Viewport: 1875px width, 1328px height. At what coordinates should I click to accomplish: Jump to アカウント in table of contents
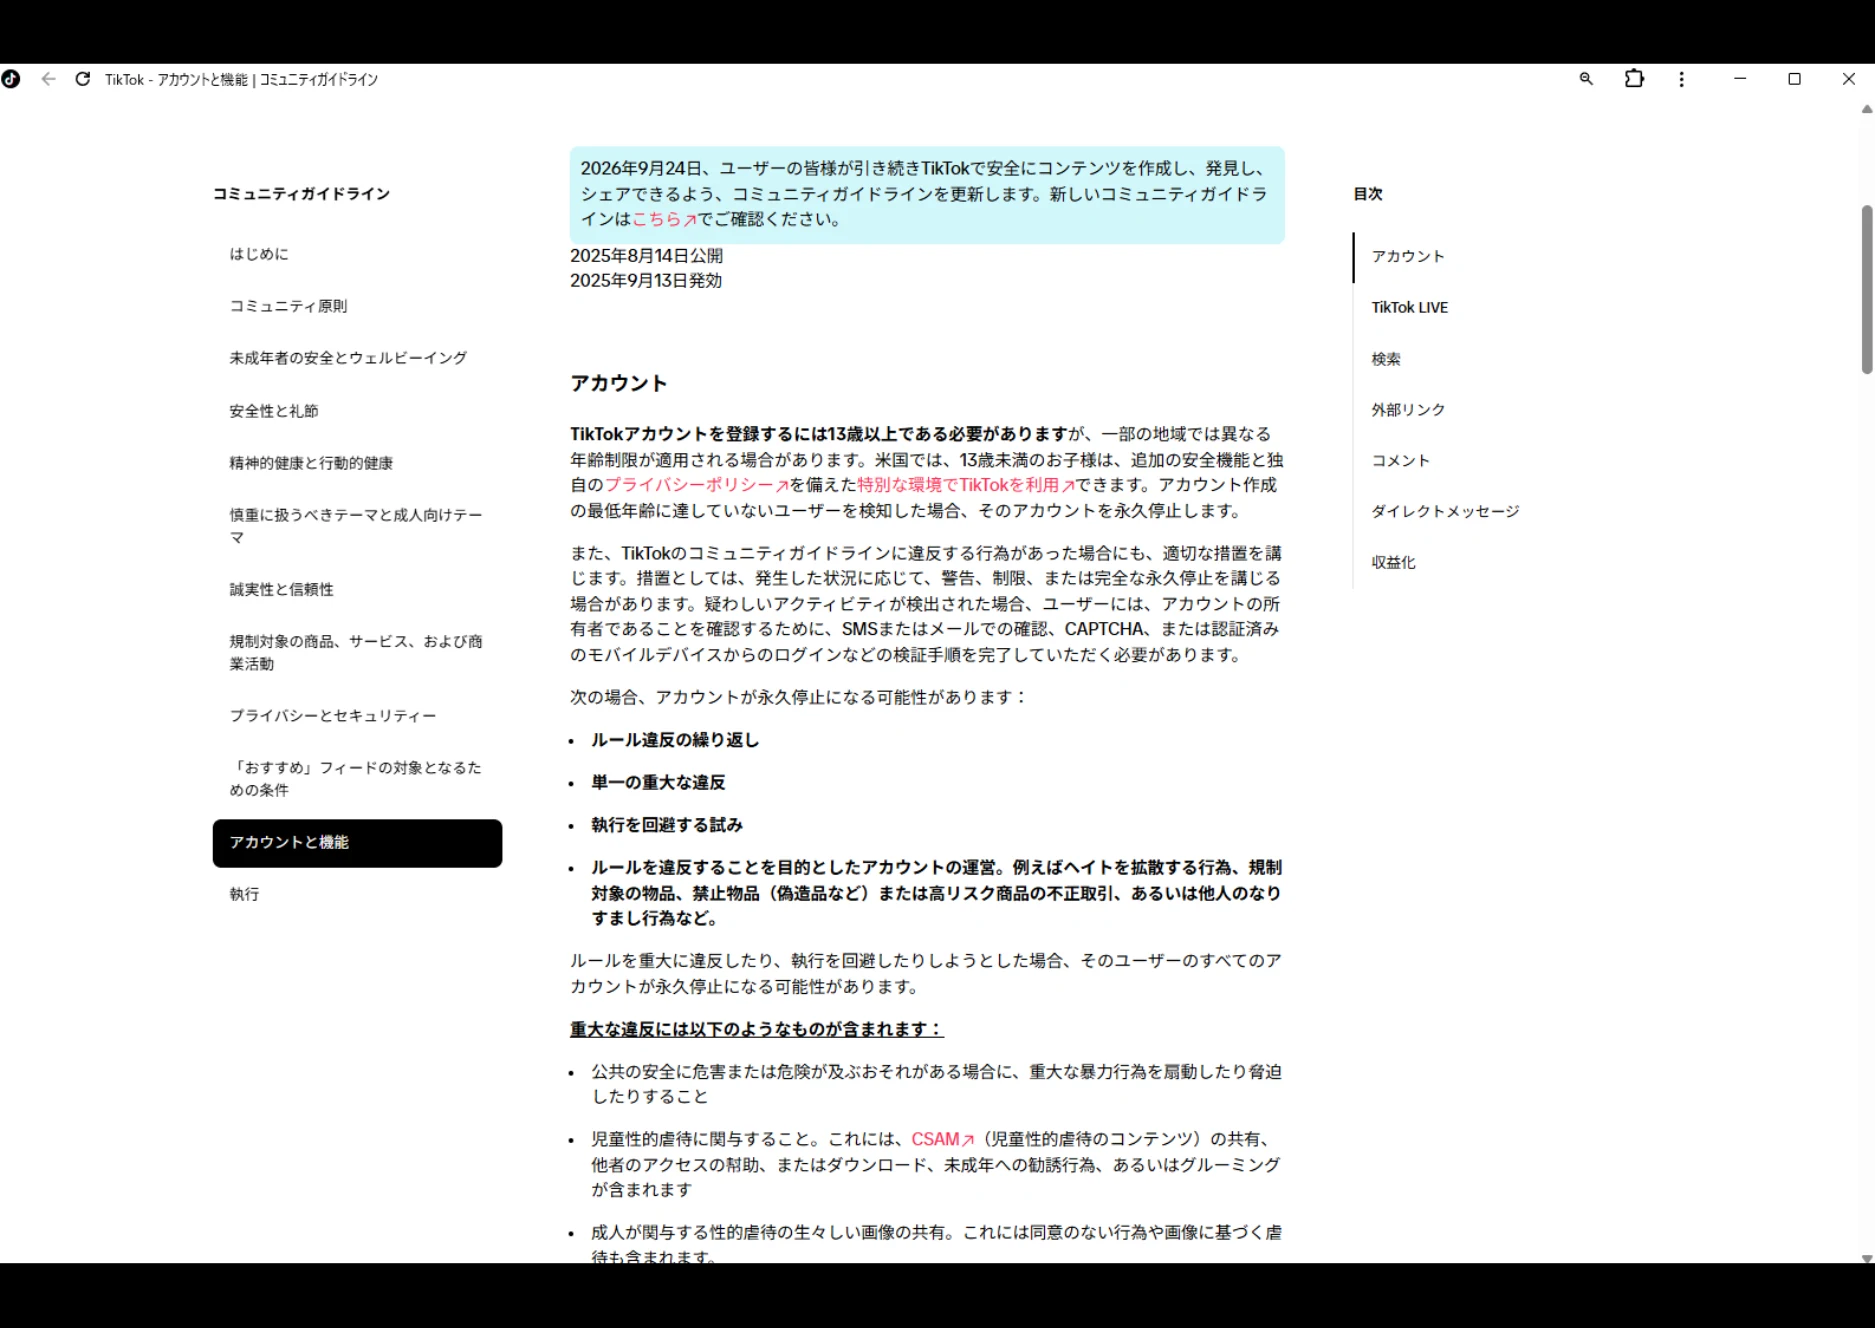(1408, 256)
